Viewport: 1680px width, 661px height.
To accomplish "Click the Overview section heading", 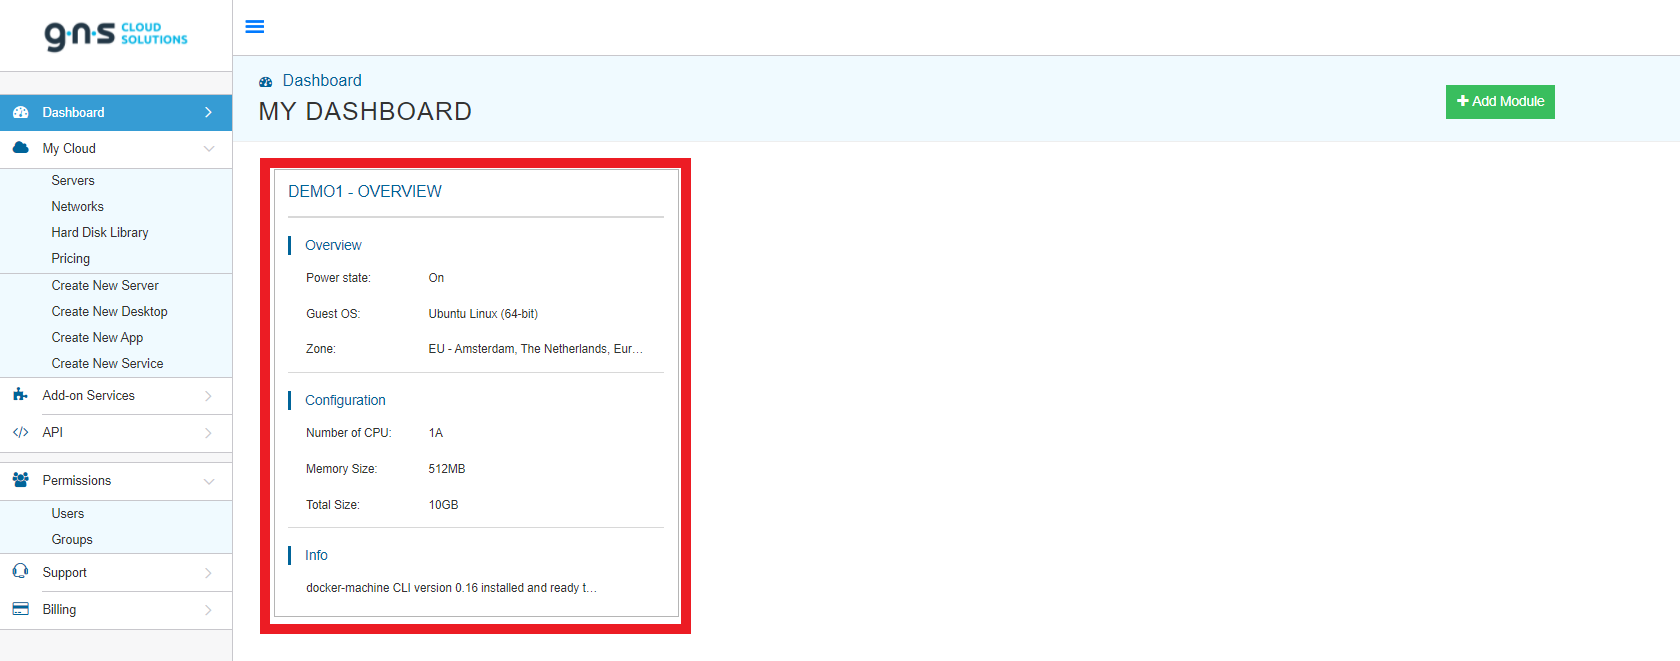I will (333, 245).
